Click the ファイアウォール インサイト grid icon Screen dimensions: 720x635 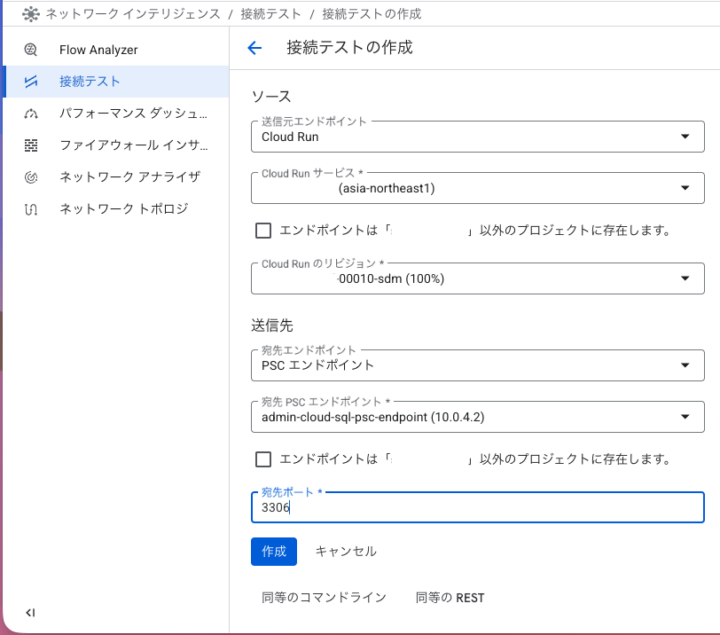(31, 146)
